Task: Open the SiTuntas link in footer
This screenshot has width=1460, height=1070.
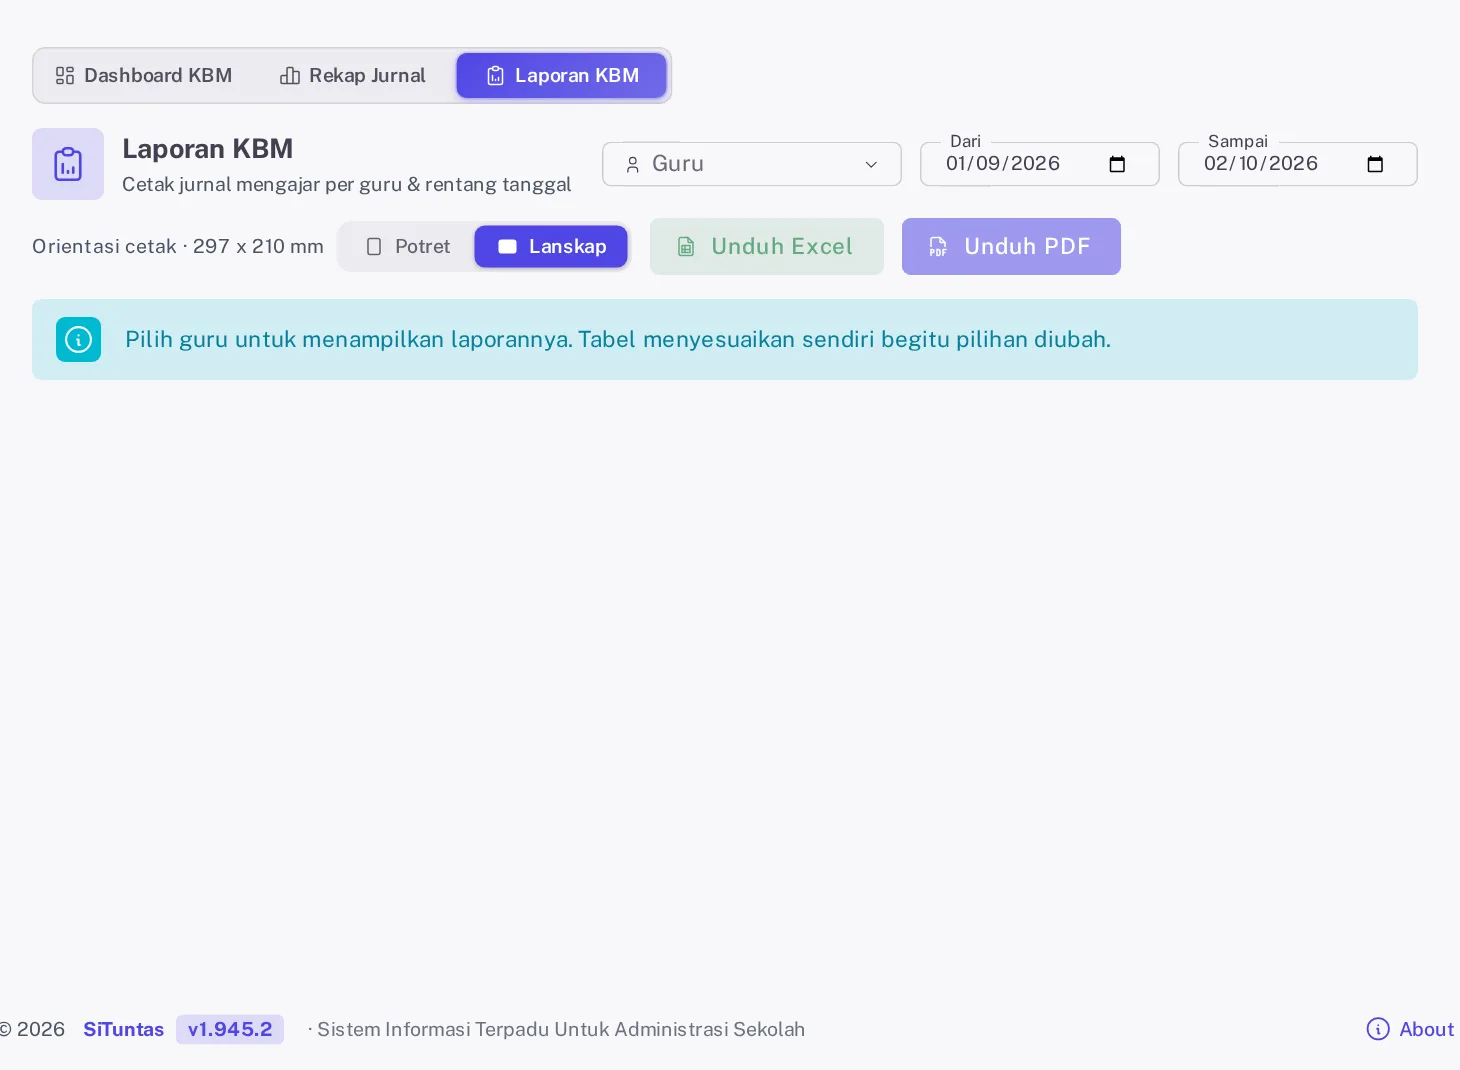Action: 123,1029
